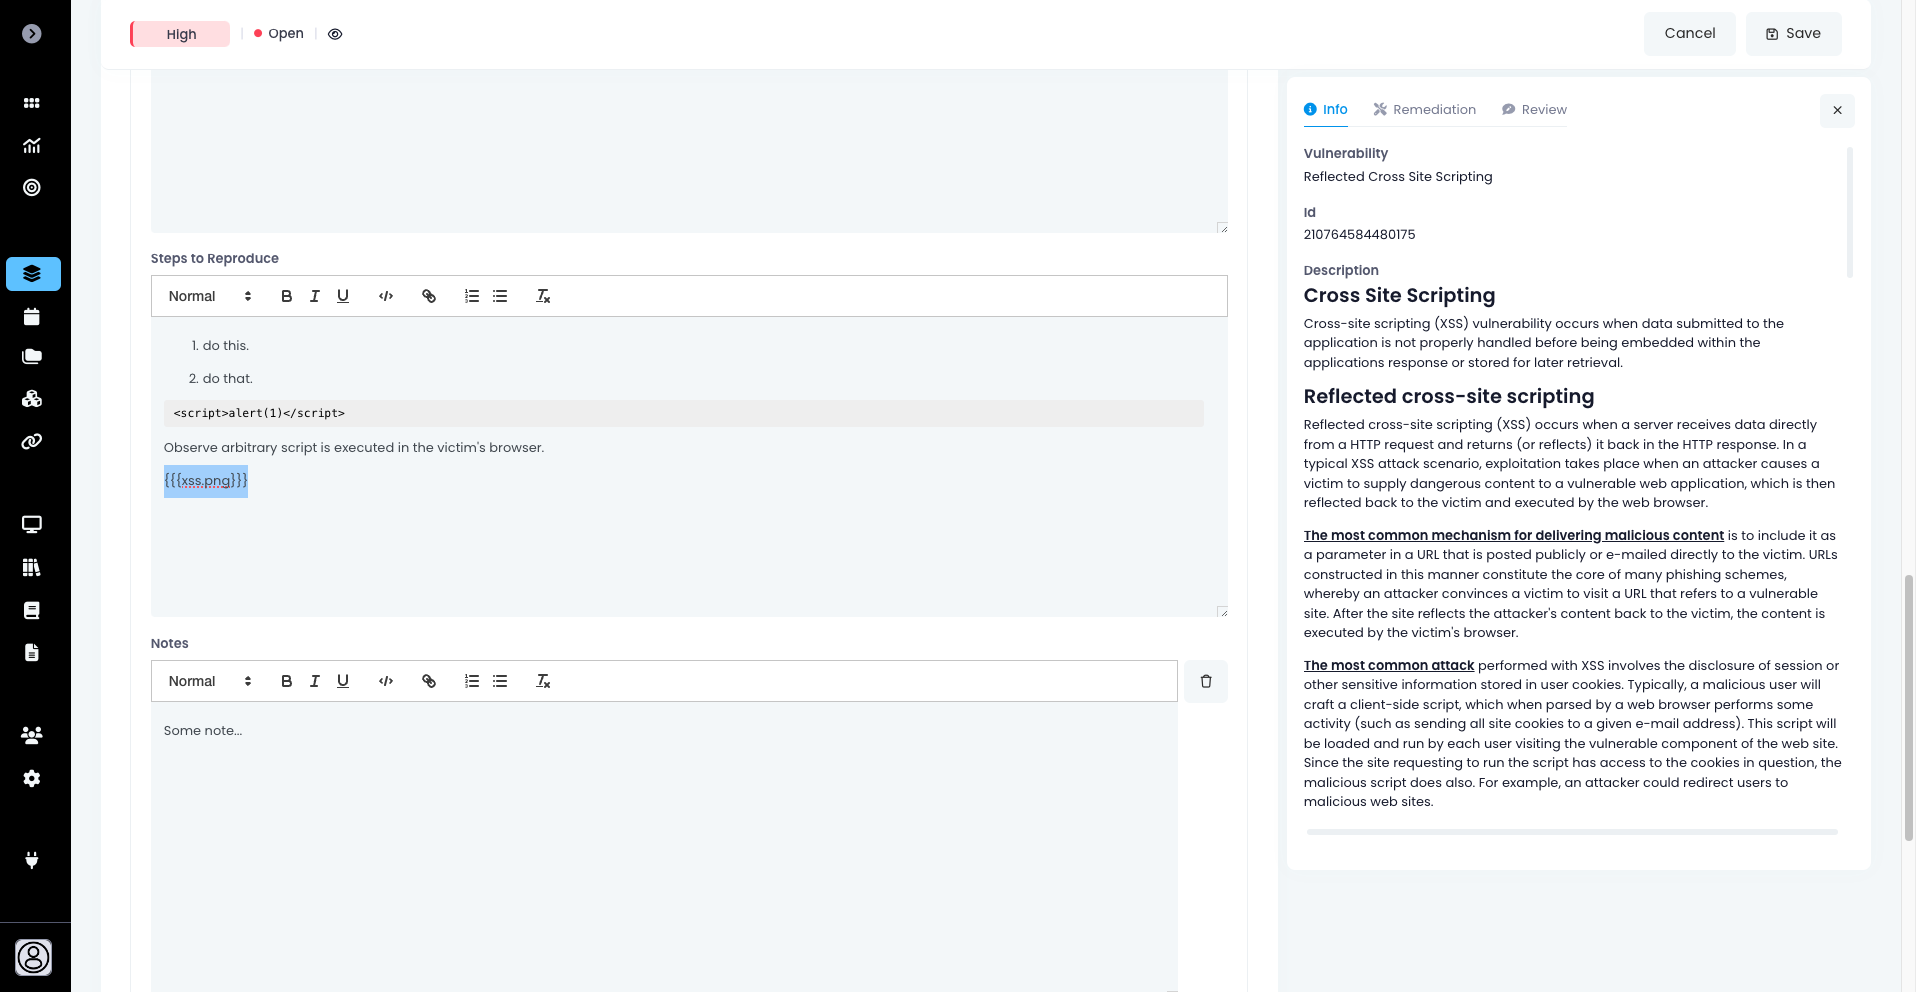Clear formatting in Notes toolbar
Image resolution: width=1916 pixels, height=992 pixels.
pos(543,681)
